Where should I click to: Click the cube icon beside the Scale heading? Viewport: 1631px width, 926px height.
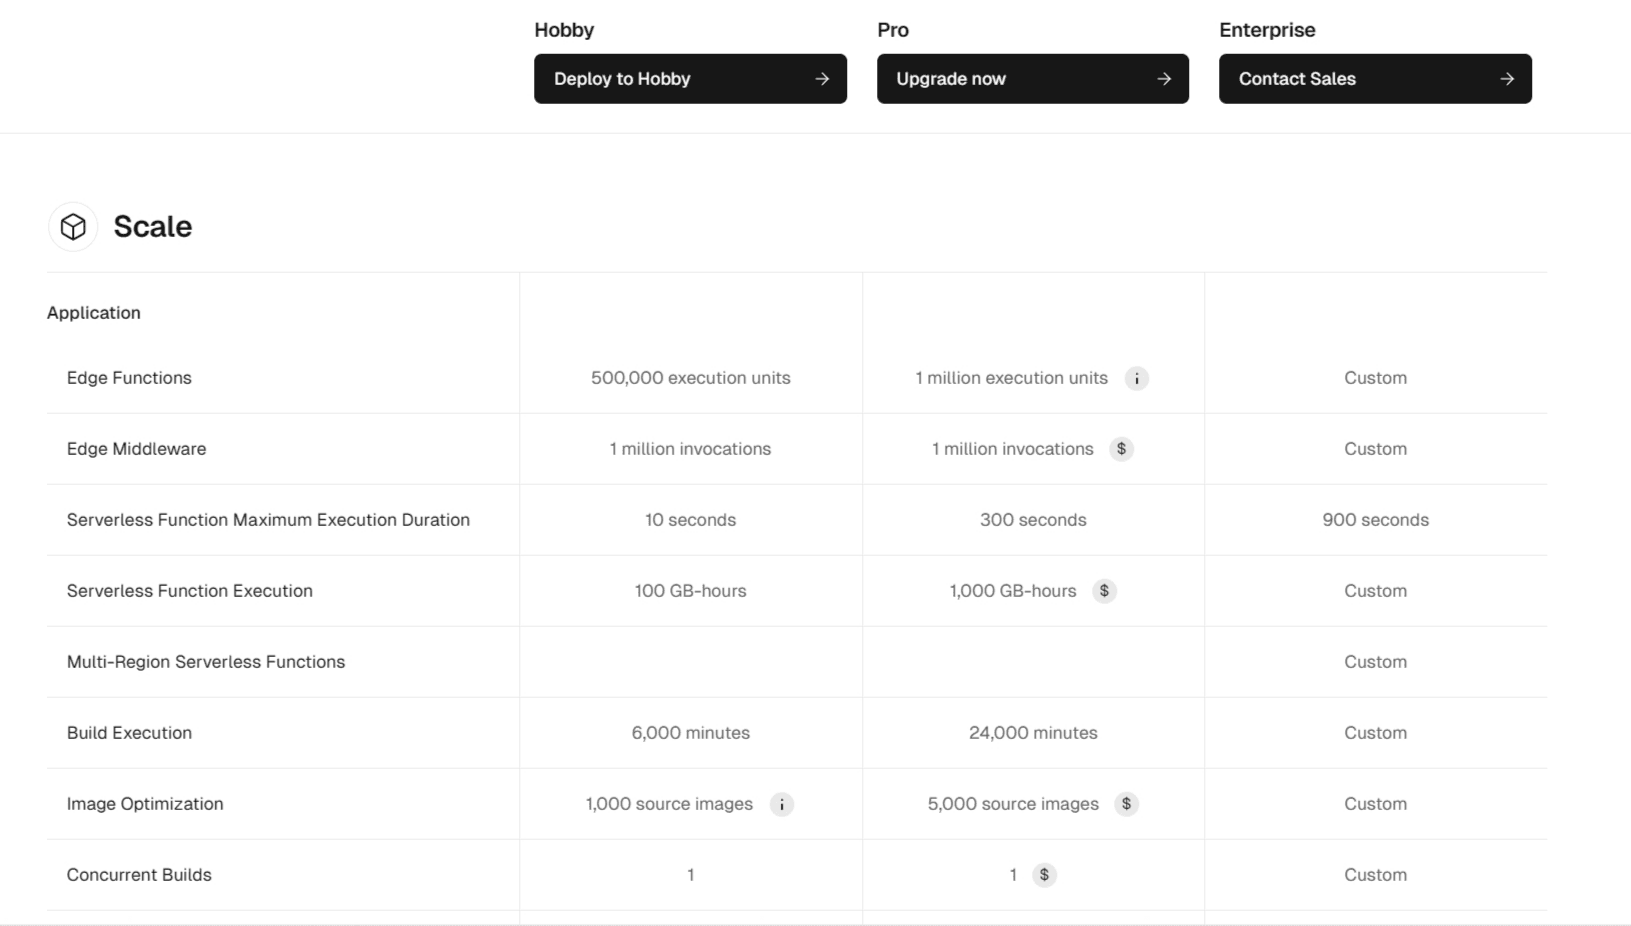(x=73, y=227)
